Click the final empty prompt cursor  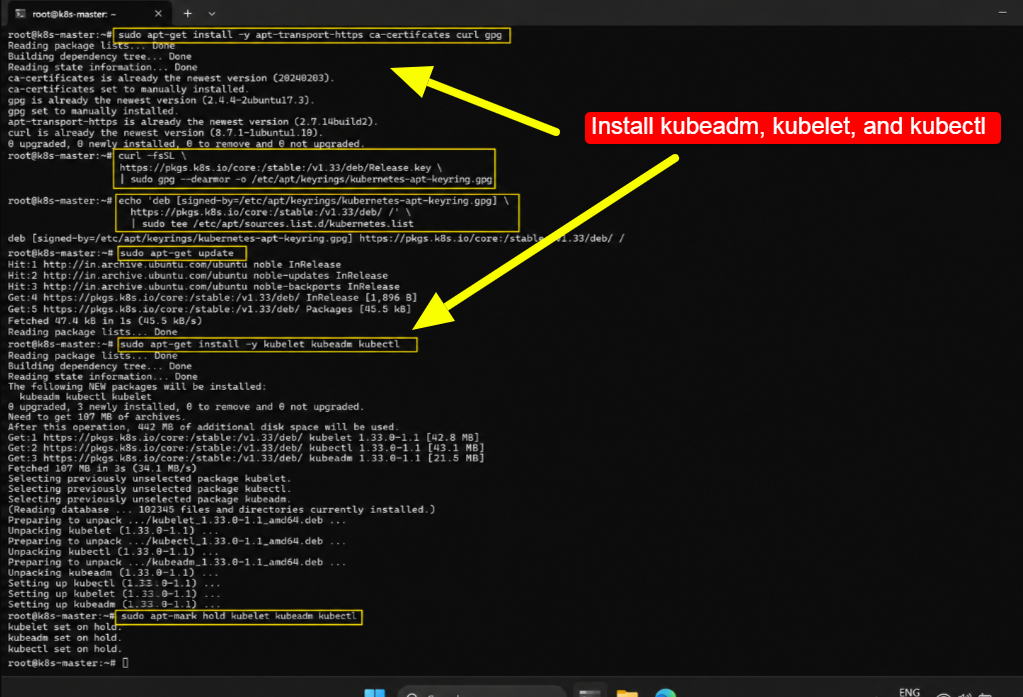[x=125, y=663]
